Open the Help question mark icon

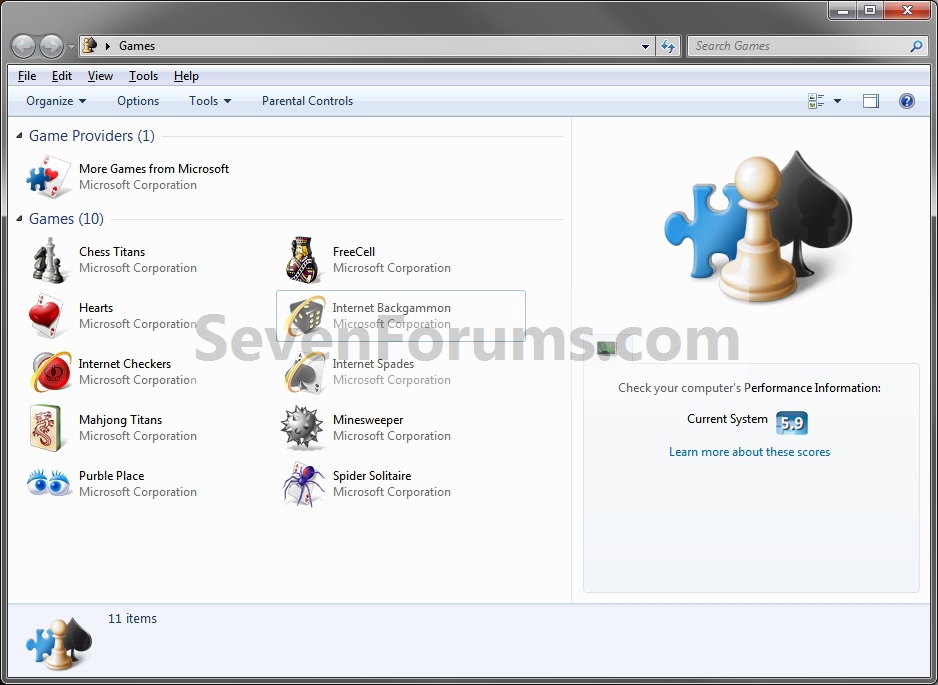(x=905, y=101)
